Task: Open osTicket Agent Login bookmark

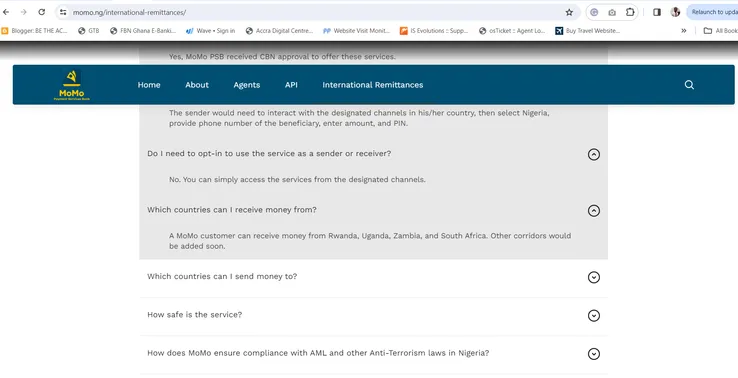Action: [x=512, y=31]
